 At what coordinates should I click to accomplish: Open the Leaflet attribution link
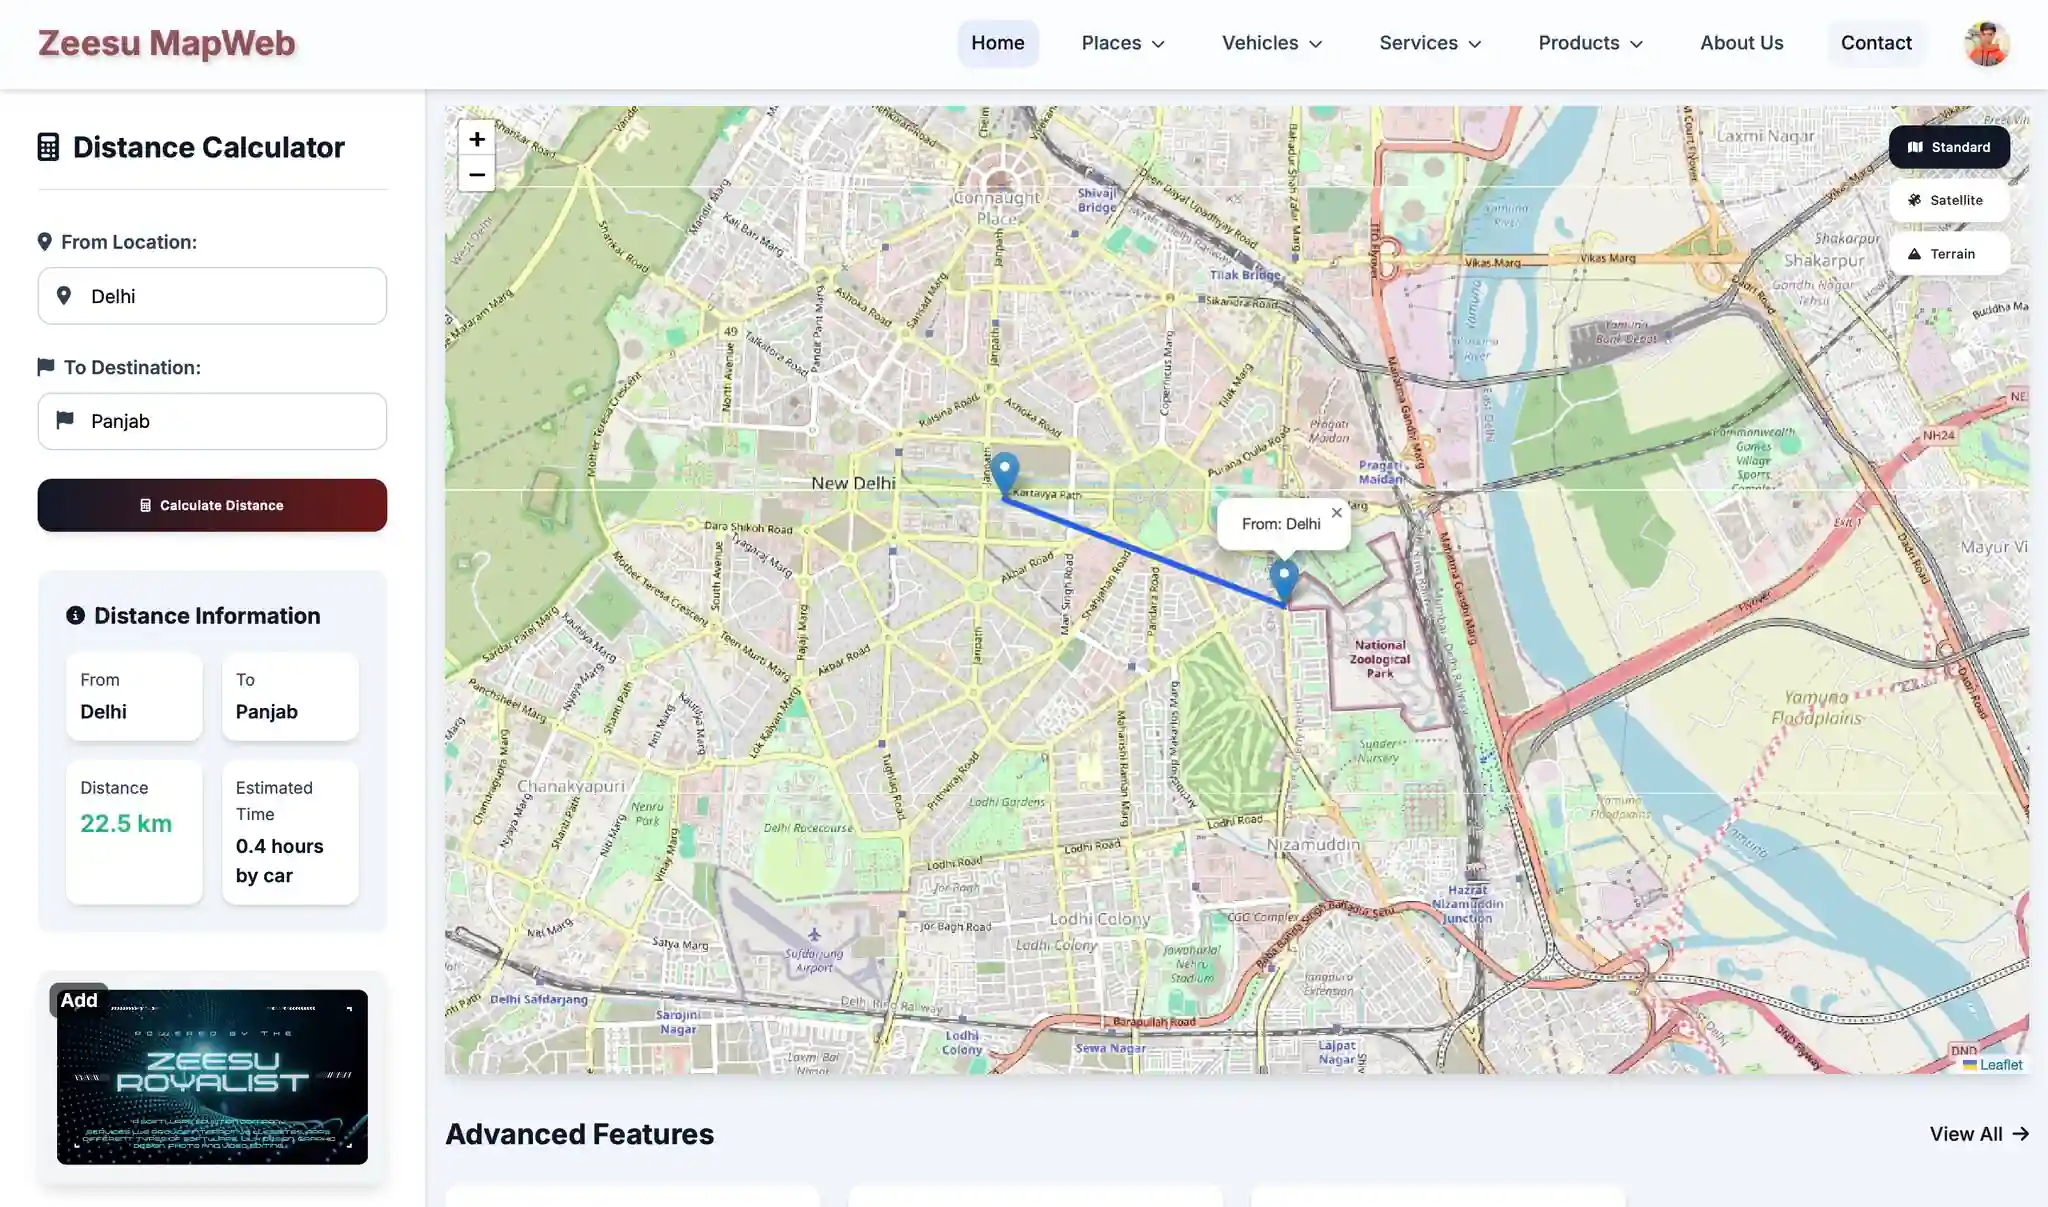(1993, 1065)
